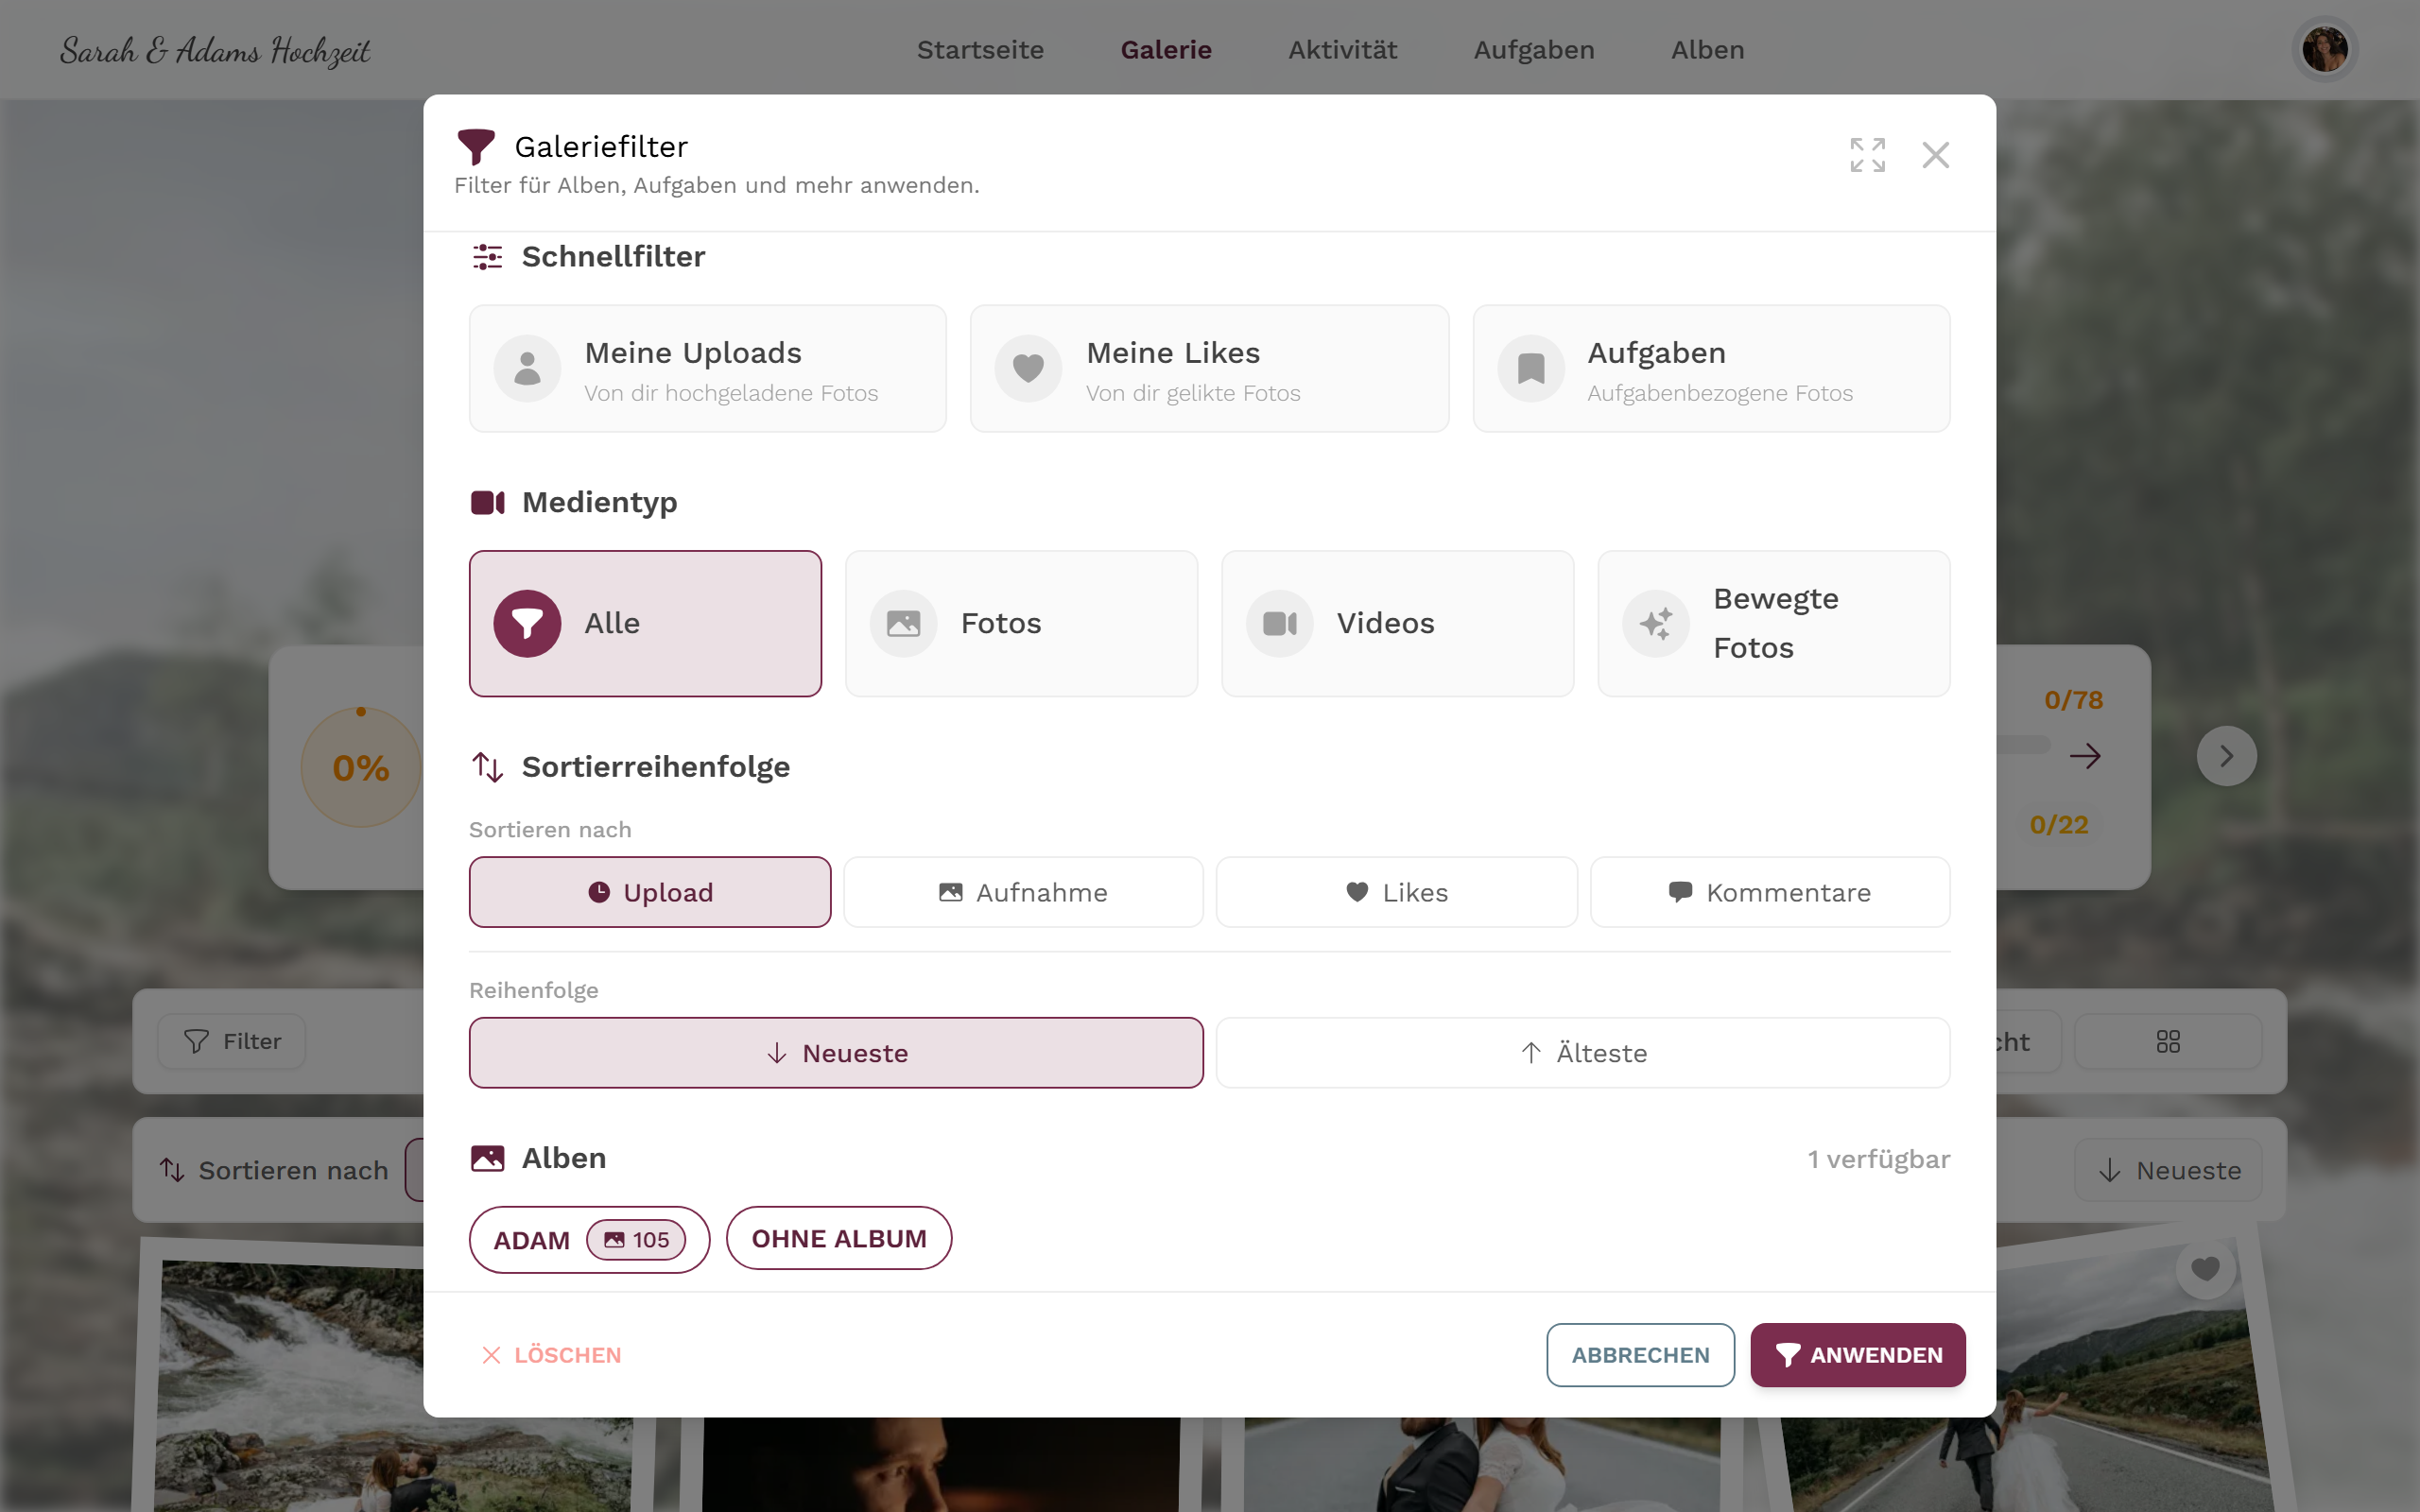This screenshot has width=2420, height=1512.
Task: Close the Galeriefilter dialog
Action: (1935, 155)
